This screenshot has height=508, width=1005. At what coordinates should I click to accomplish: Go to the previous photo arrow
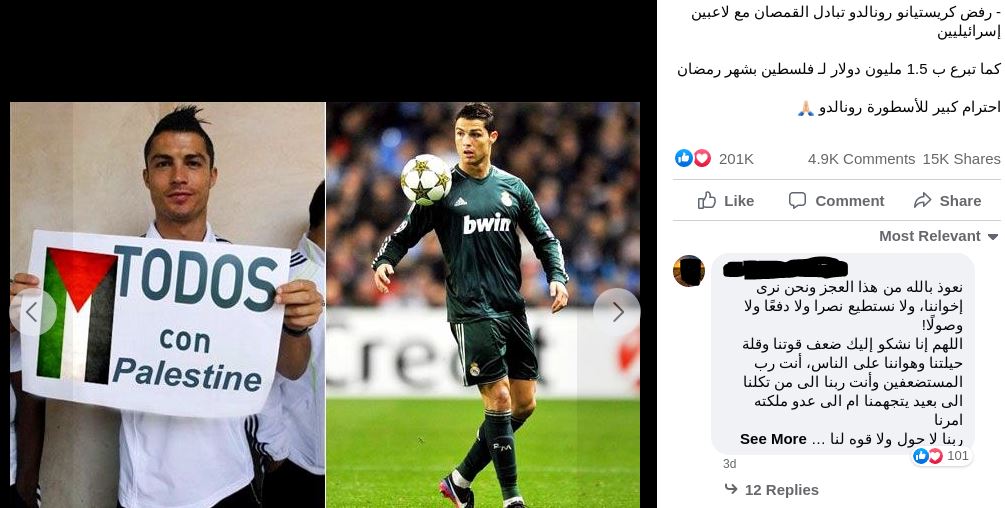pos(33,312)
